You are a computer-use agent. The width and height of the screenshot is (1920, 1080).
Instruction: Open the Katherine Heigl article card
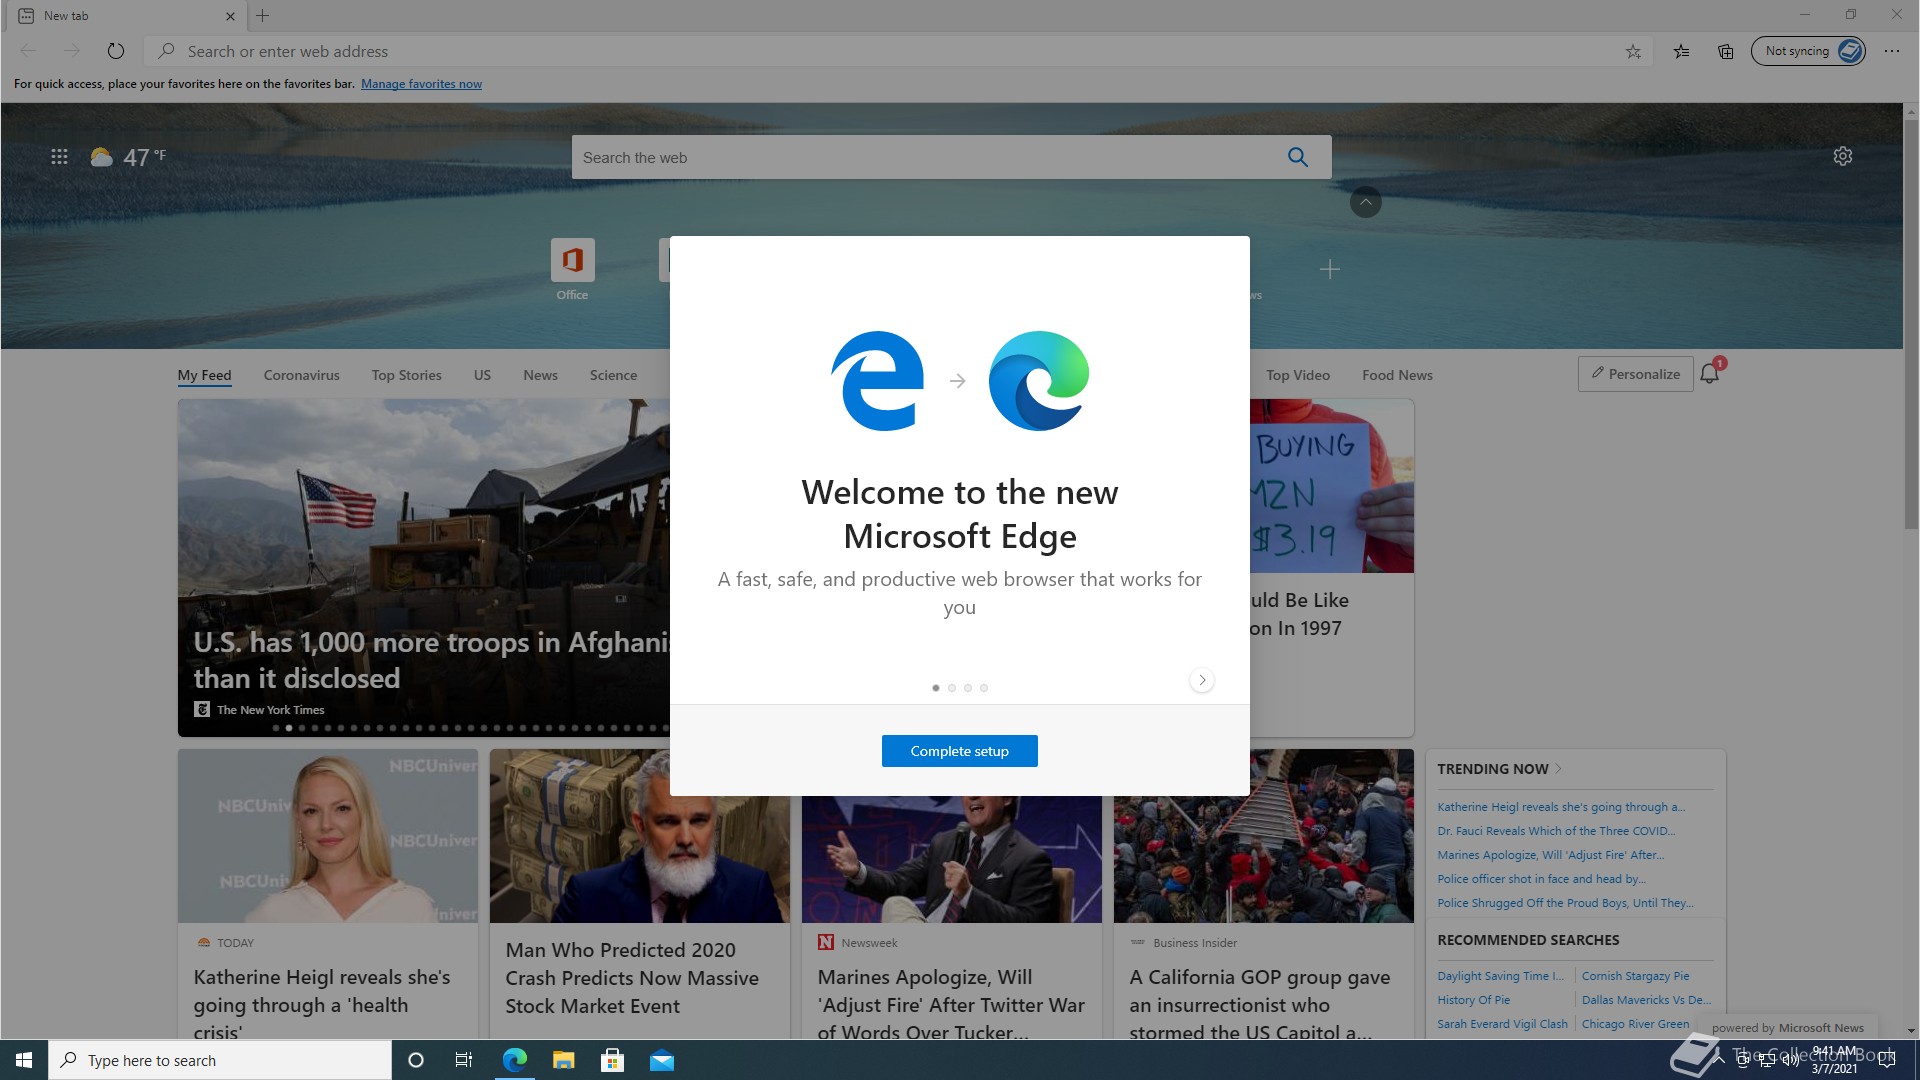coord(327,893)
